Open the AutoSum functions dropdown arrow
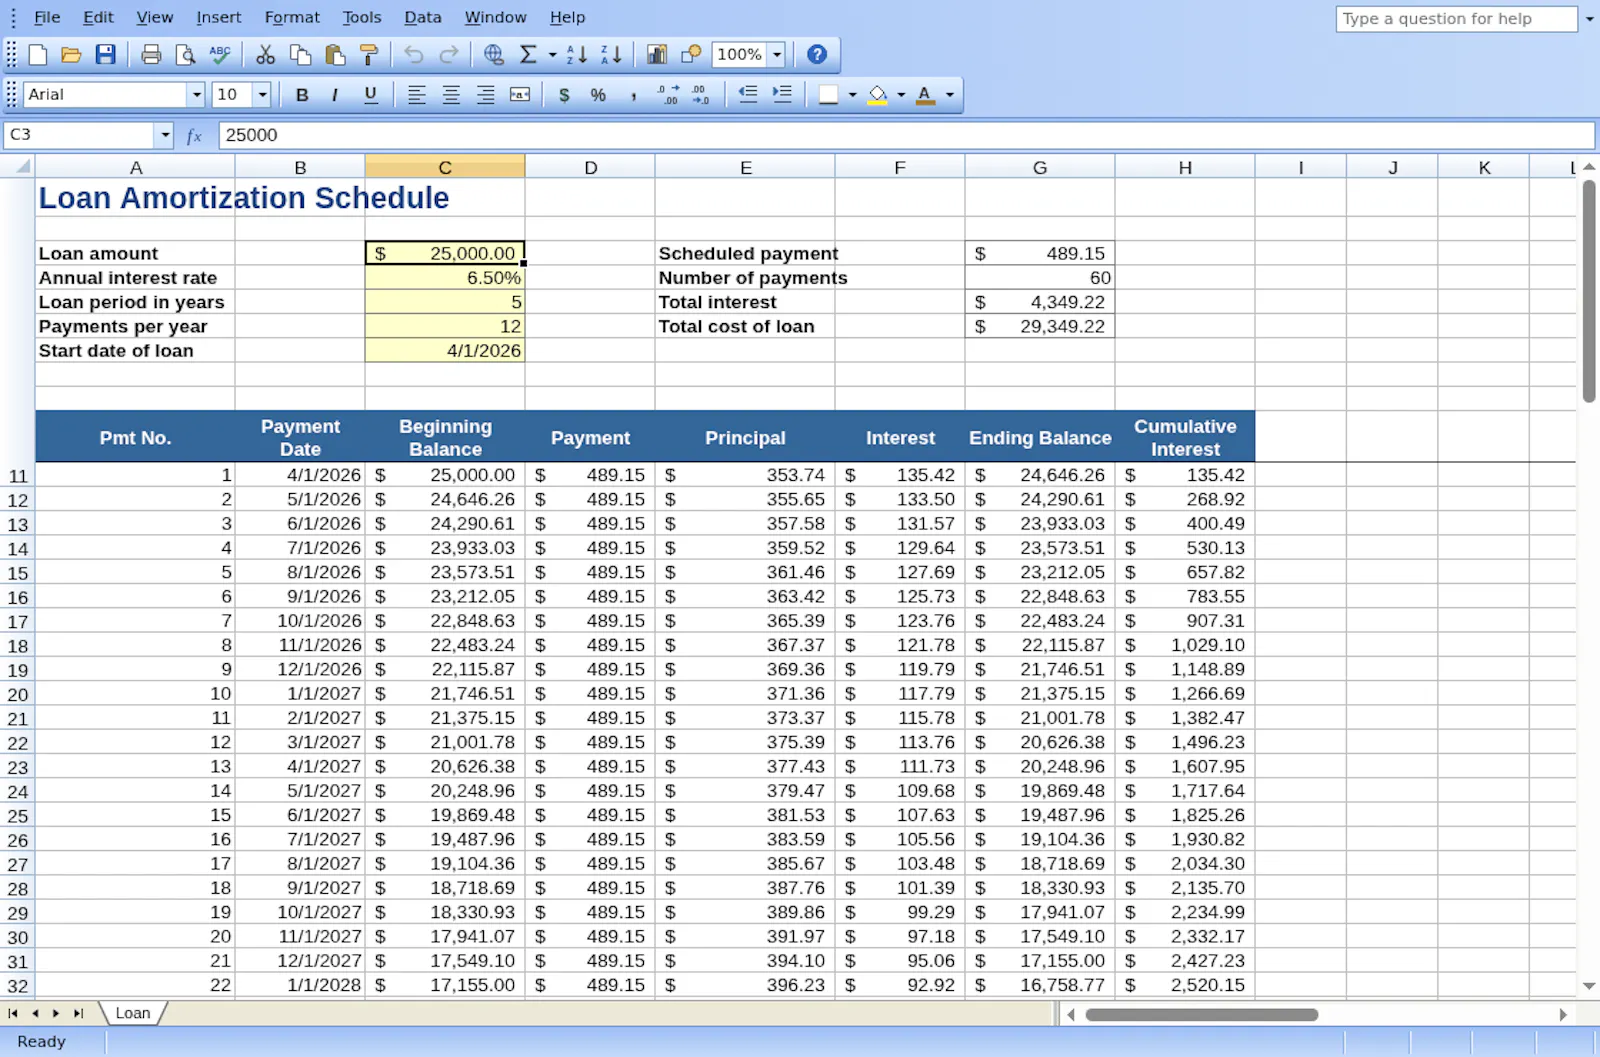This screenshot has height=1057, width=1600. (x=552, y=55)
